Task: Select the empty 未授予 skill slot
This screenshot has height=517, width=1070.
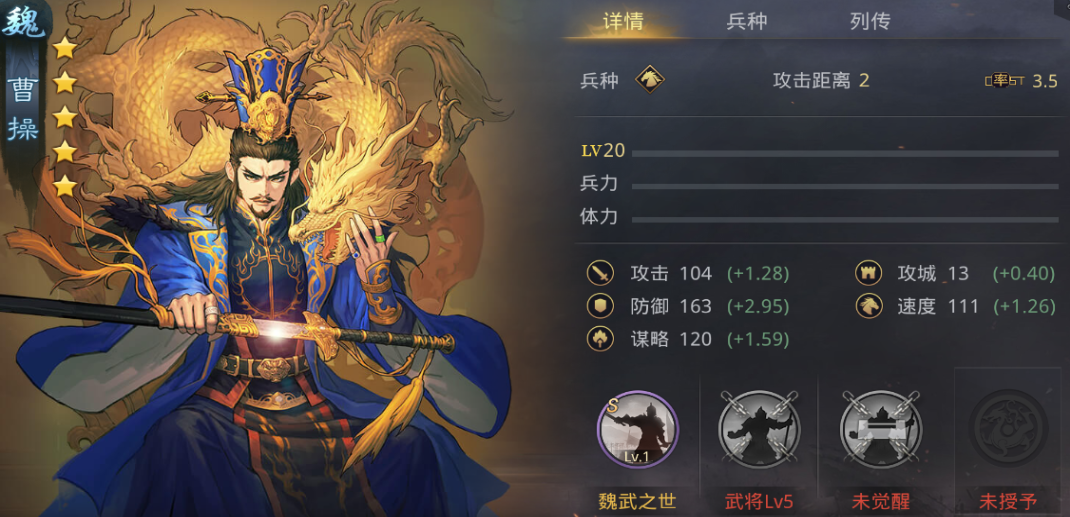Action: [1008, 429]
